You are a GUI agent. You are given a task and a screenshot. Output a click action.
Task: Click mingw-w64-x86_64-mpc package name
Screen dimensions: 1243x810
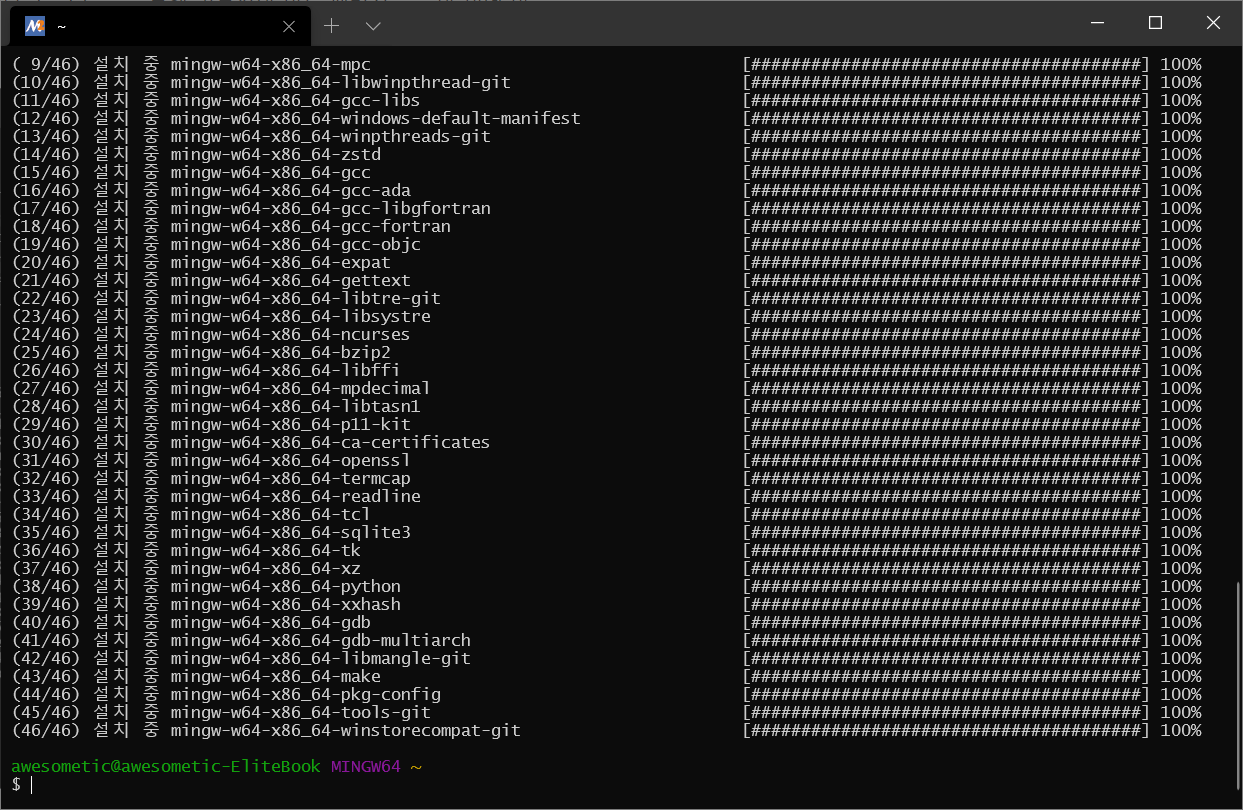[x=271, y=64]
